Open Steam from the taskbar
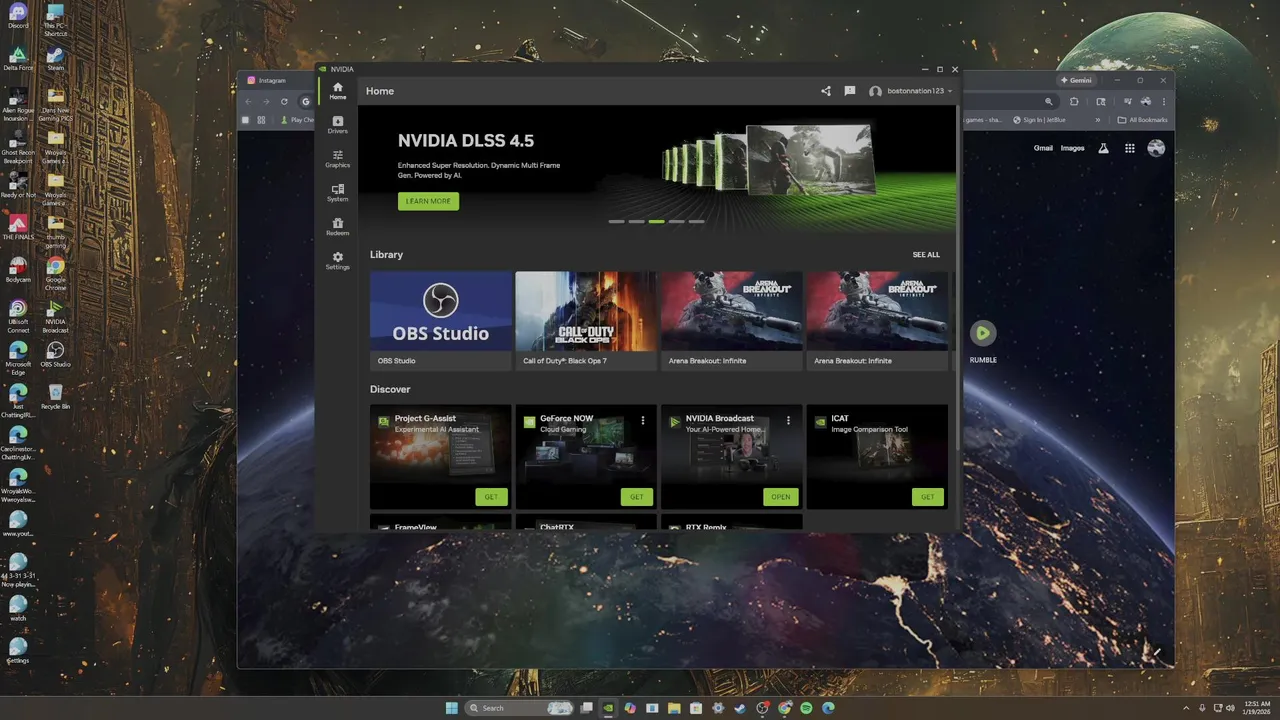Screen dimensions: 1280x720 (x=740, y=708)
